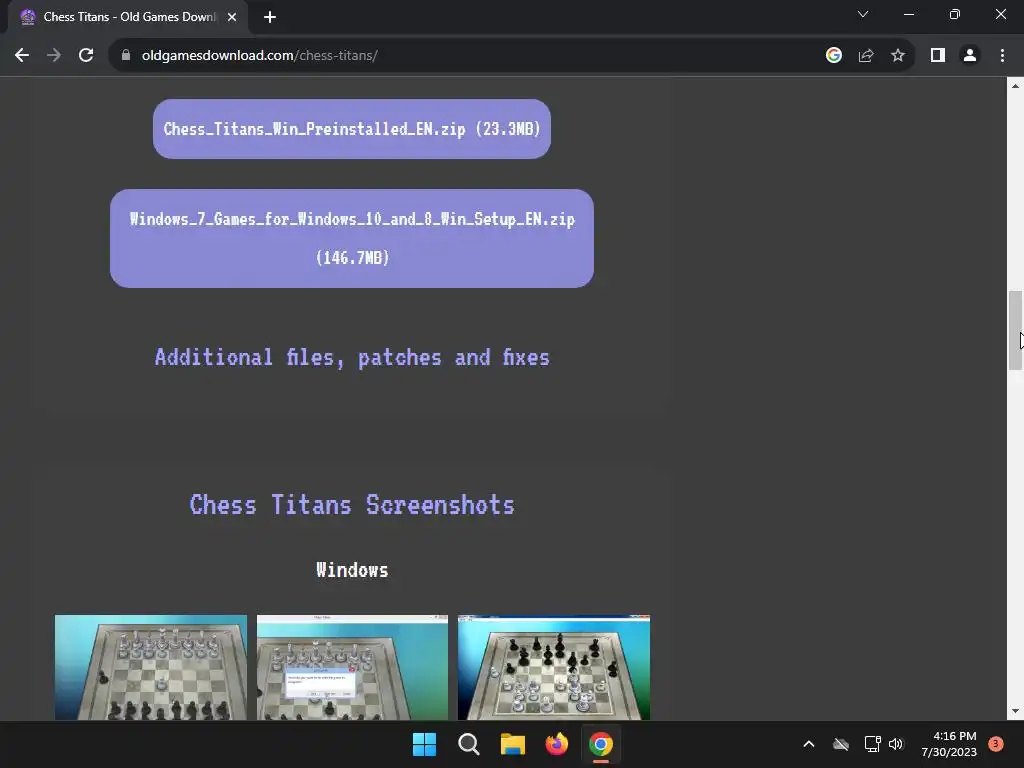Select the Chess Titans - Old Games Download tab

129,17
